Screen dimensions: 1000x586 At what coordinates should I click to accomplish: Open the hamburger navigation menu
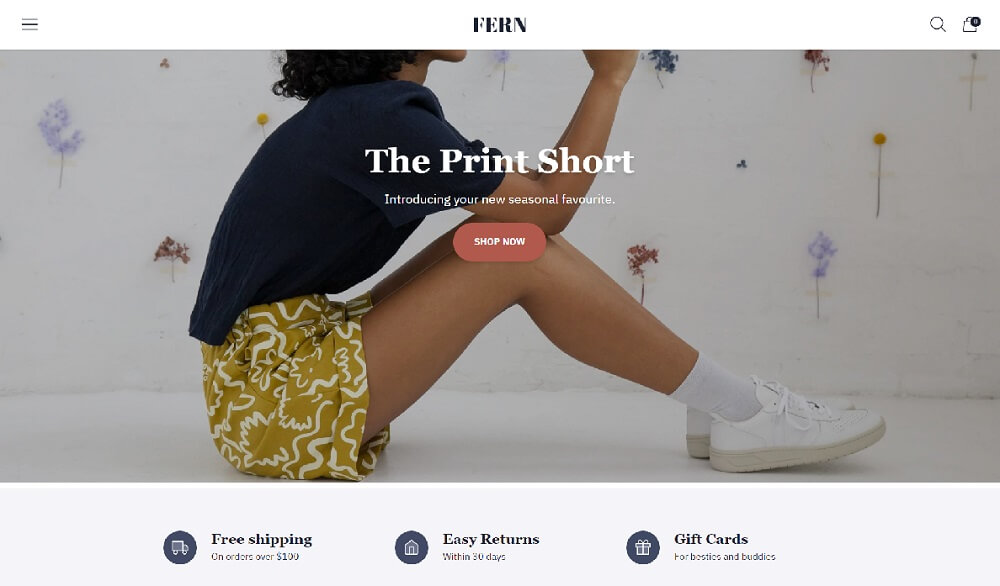click(x=30, y=25)
